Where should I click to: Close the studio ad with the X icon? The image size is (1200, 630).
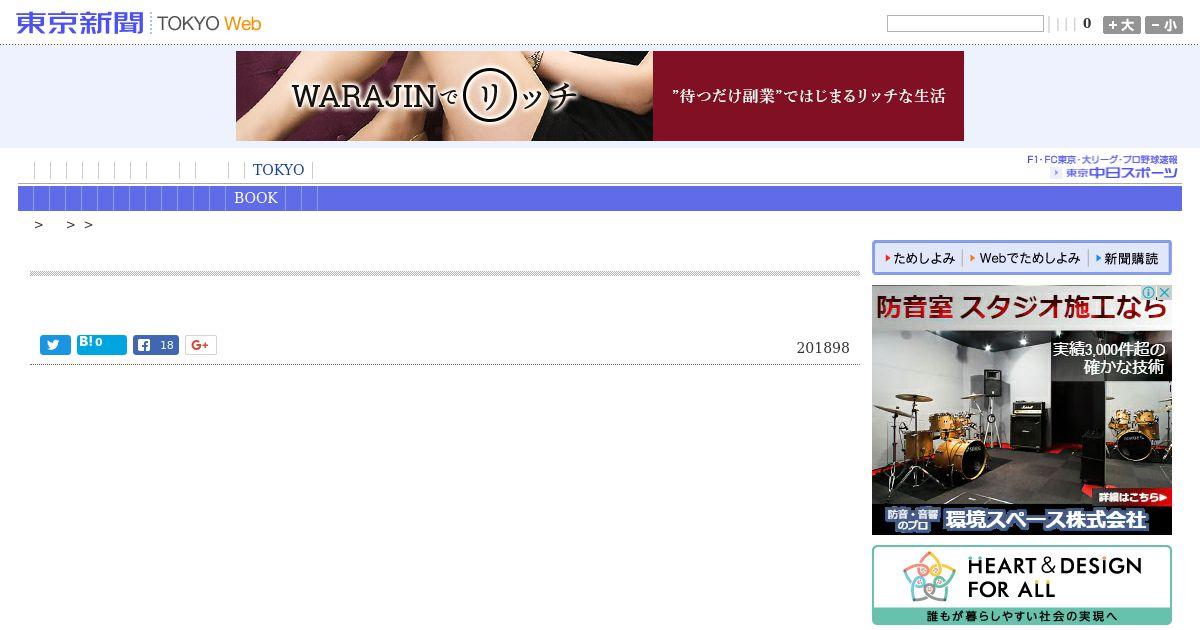pos(1164,293)
